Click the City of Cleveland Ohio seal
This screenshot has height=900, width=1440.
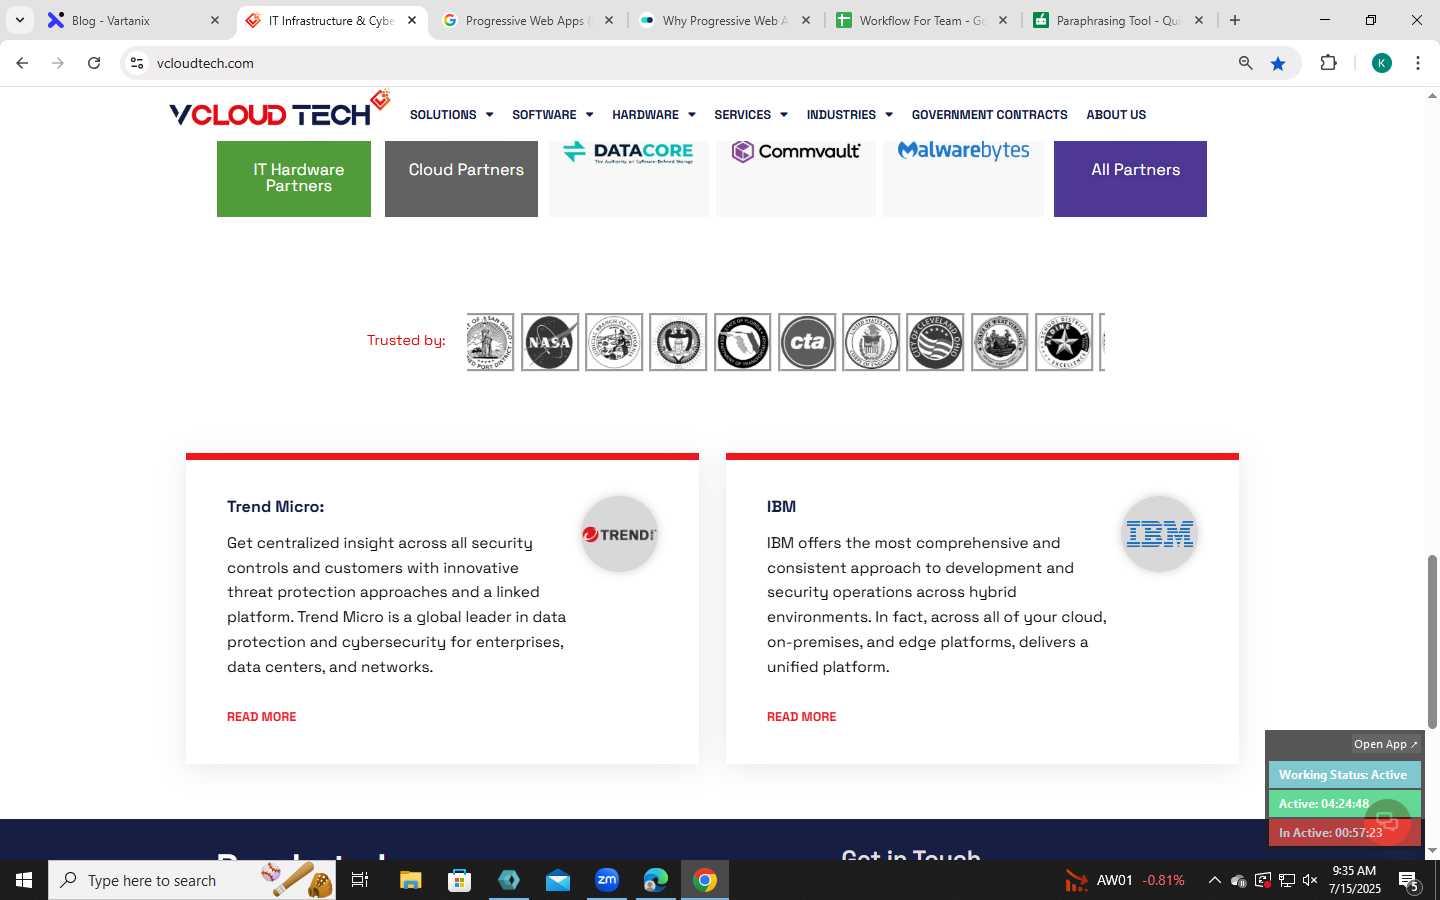coord(935,342)
